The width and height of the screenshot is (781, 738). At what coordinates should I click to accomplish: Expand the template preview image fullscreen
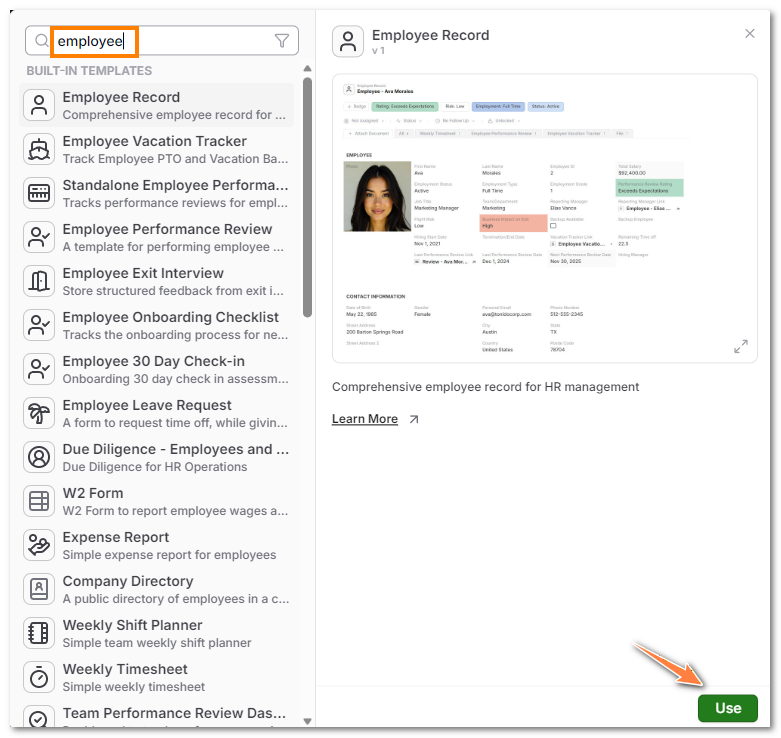click(741, 346)
